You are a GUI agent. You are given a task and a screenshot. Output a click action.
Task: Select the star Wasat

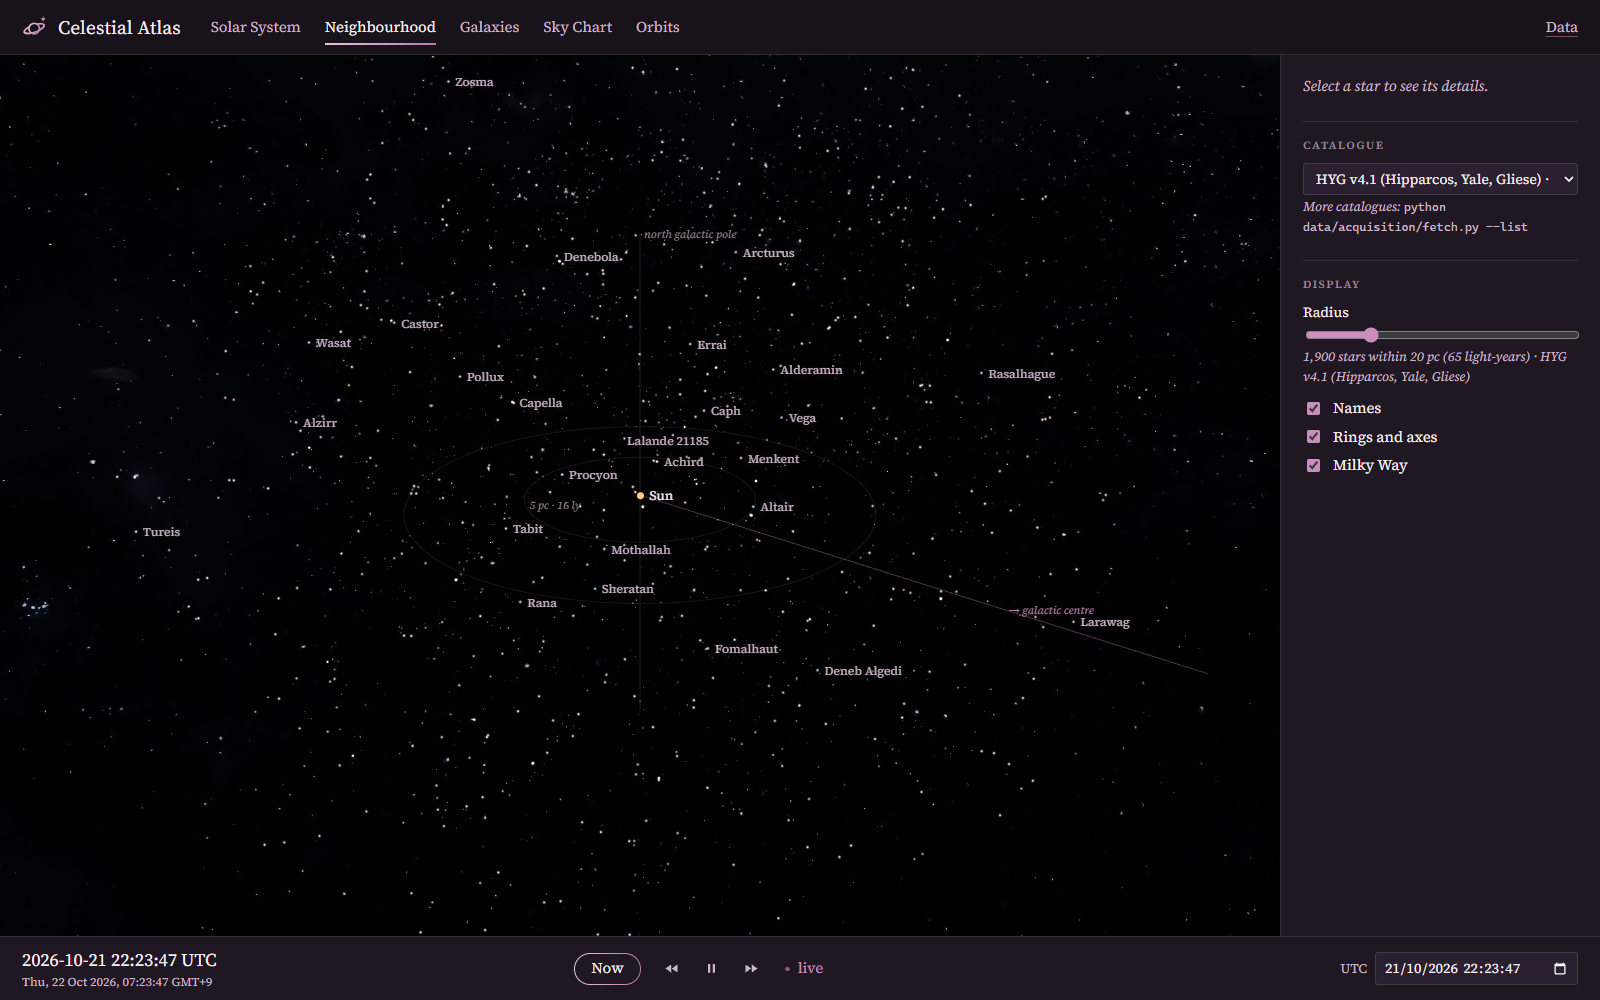pyautogui.click(x=332, y=343)
